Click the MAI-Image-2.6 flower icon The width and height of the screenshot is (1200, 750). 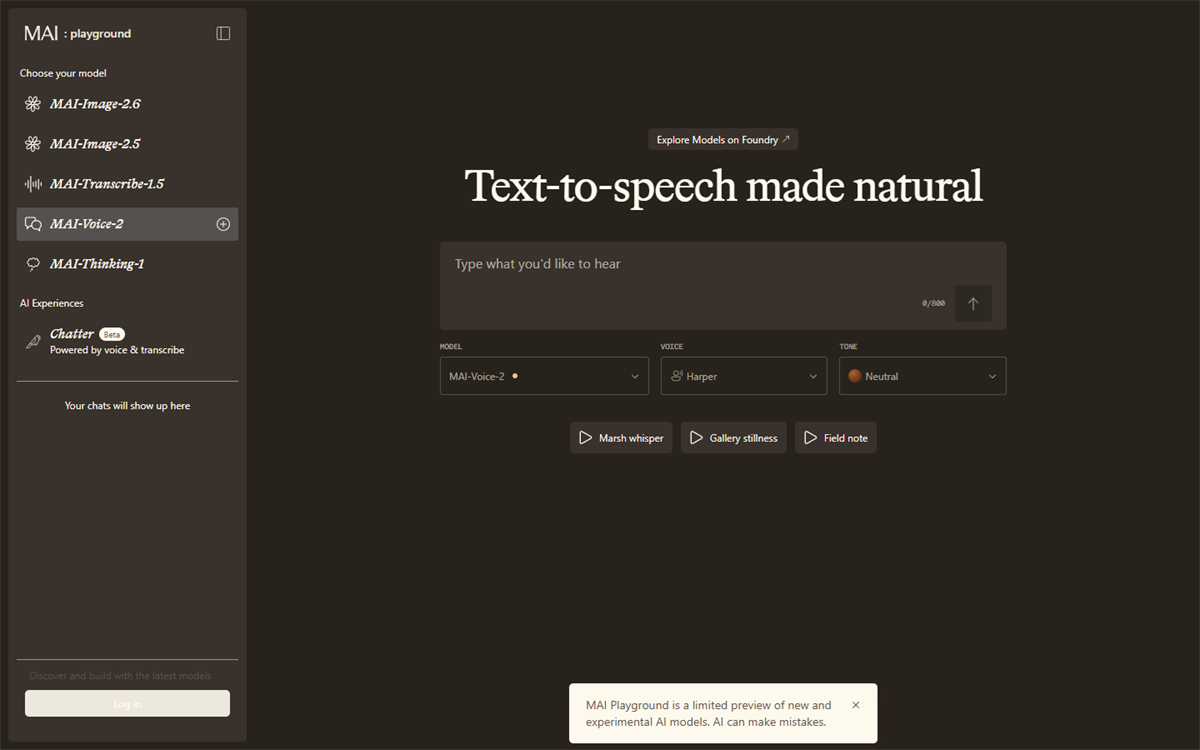(33, 104)
